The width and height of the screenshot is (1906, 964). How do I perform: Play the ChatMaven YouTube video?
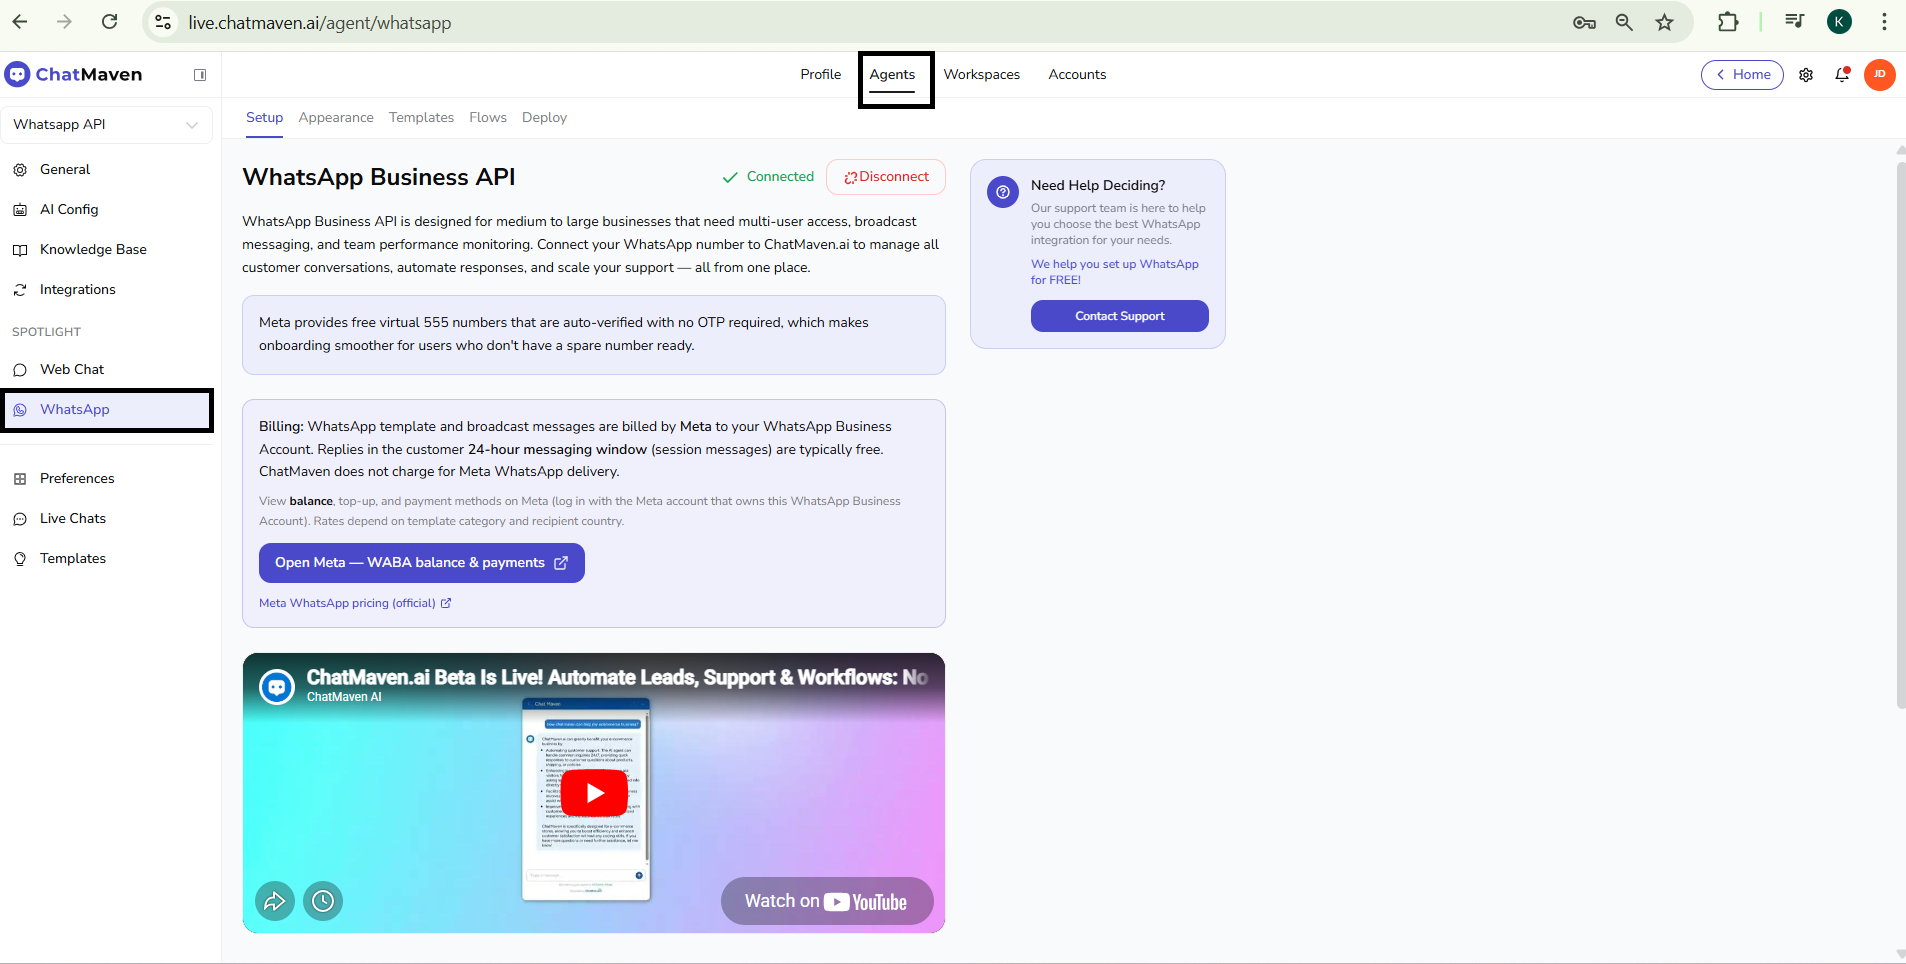pos(594,793)
